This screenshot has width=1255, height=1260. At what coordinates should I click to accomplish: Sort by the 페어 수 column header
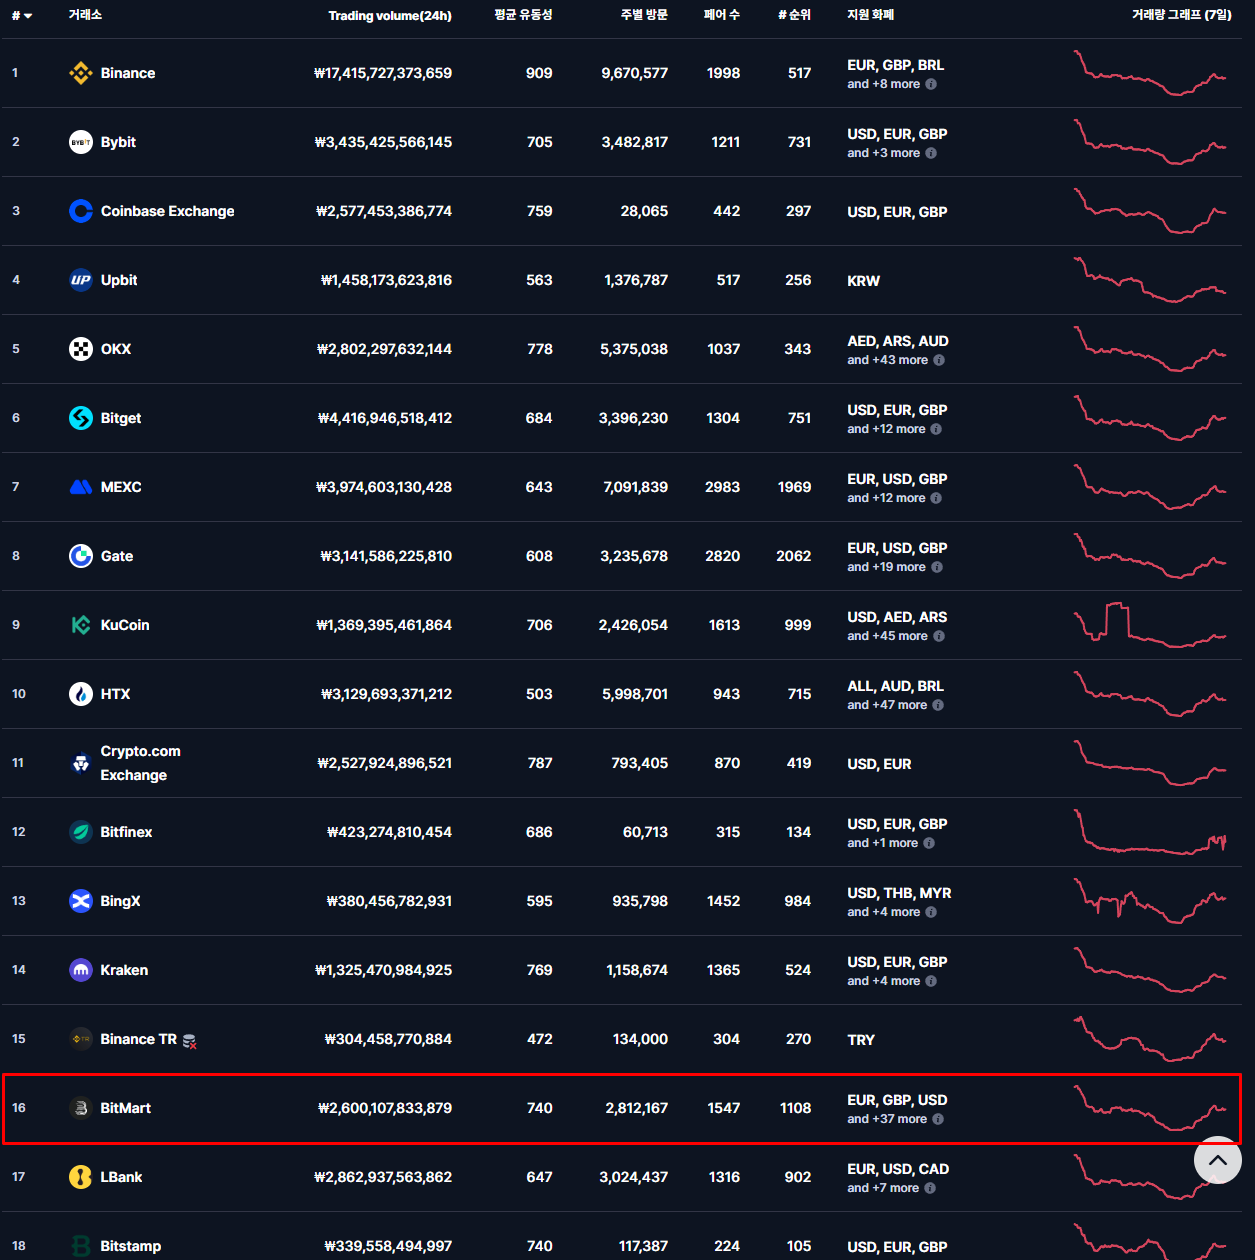coord(722,15)
